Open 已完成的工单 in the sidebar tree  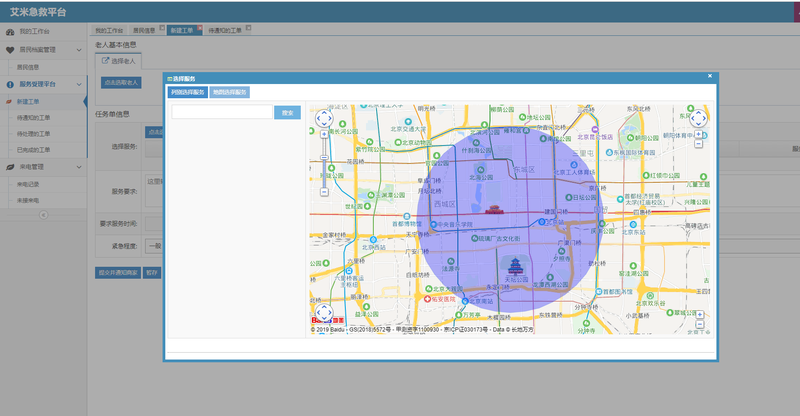[x=33, y=150]
